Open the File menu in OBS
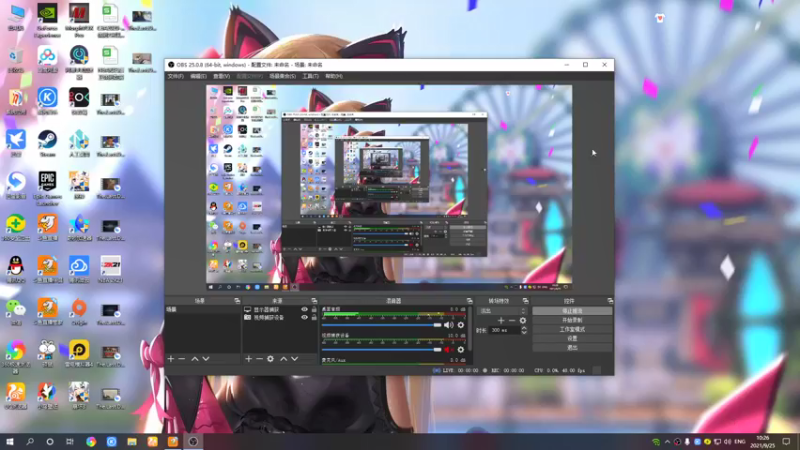Viewport: 800px width, 450px height. click(x=176, y=76)
